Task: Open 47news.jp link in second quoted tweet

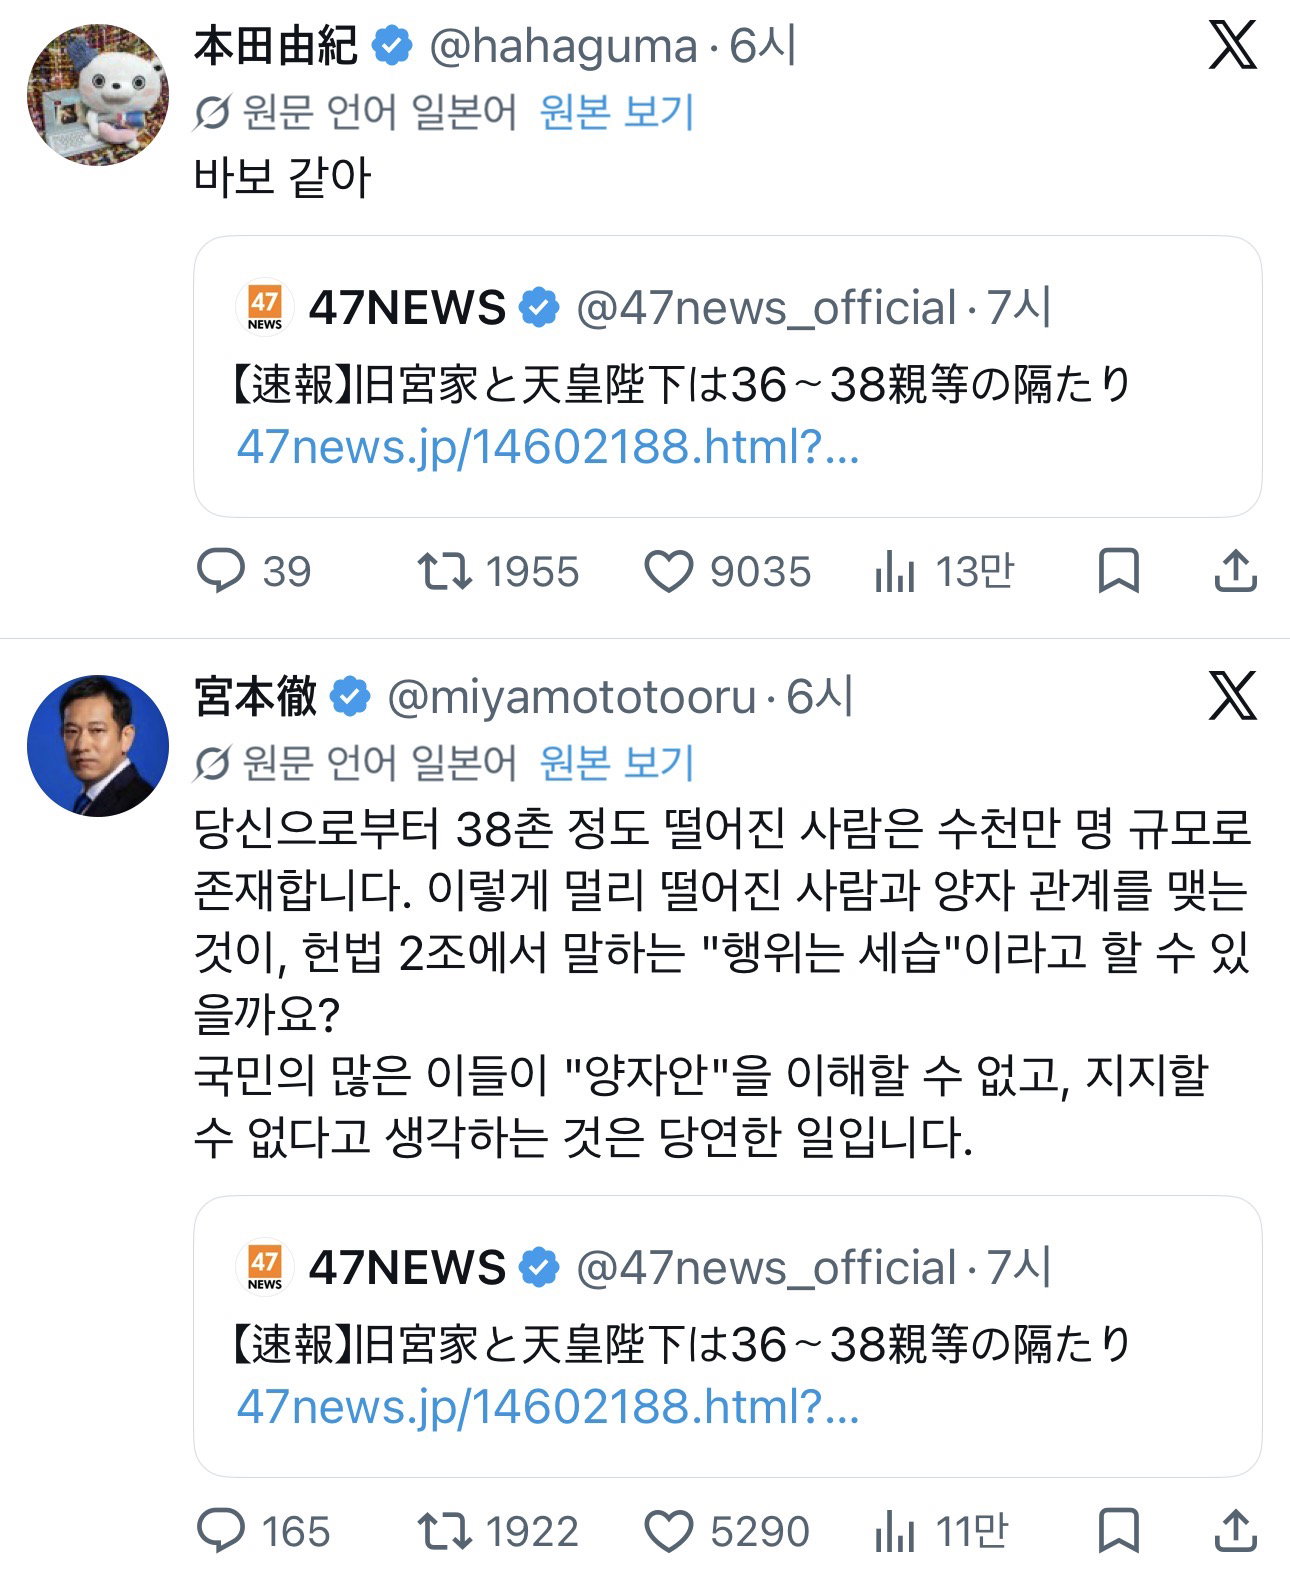Action: tap(548, 1407)
